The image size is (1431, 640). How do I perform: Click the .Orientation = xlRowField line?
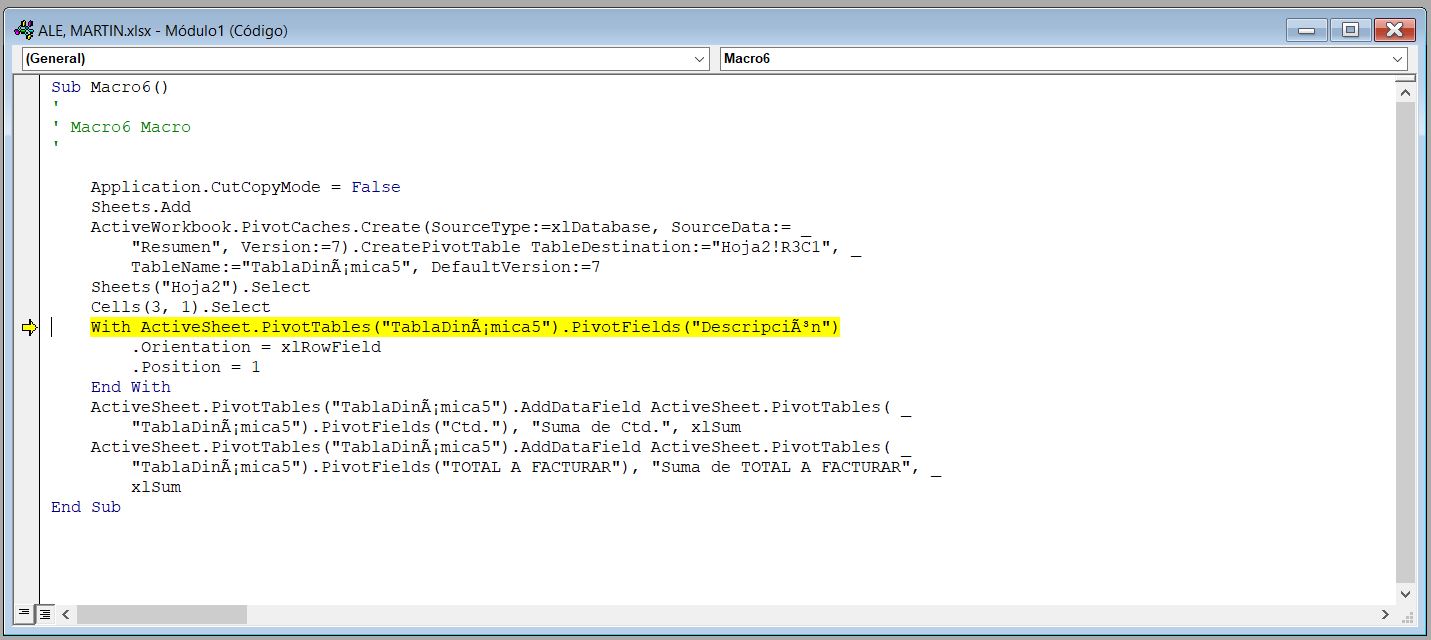coord(236,347)
